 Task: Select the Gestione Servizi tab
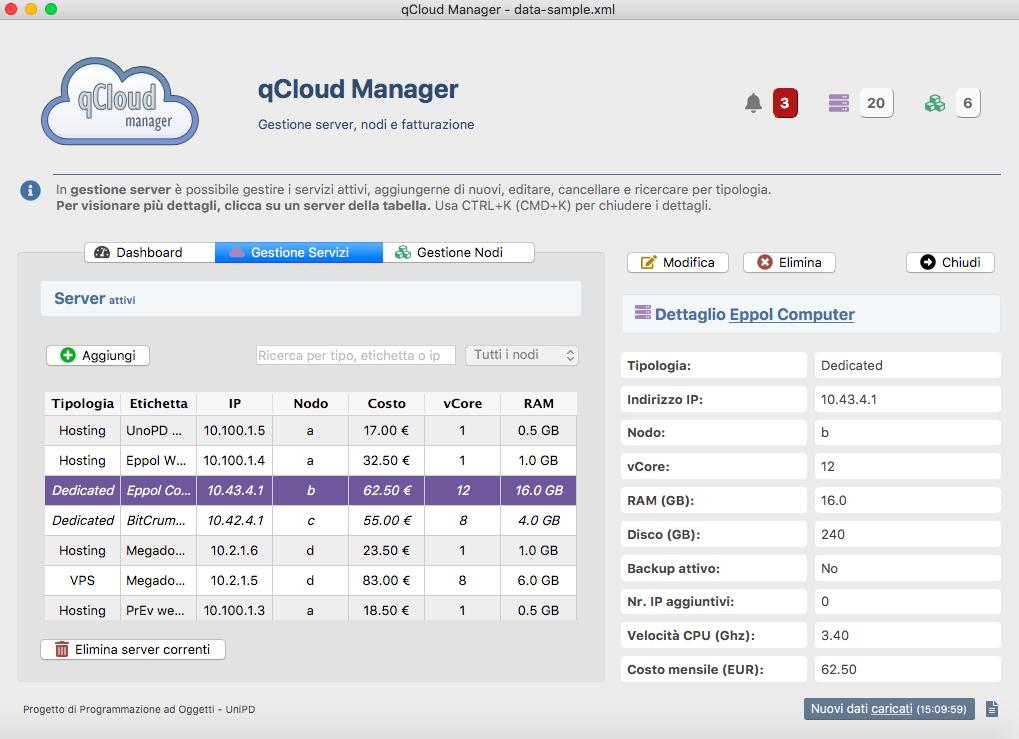pos(299,252)
